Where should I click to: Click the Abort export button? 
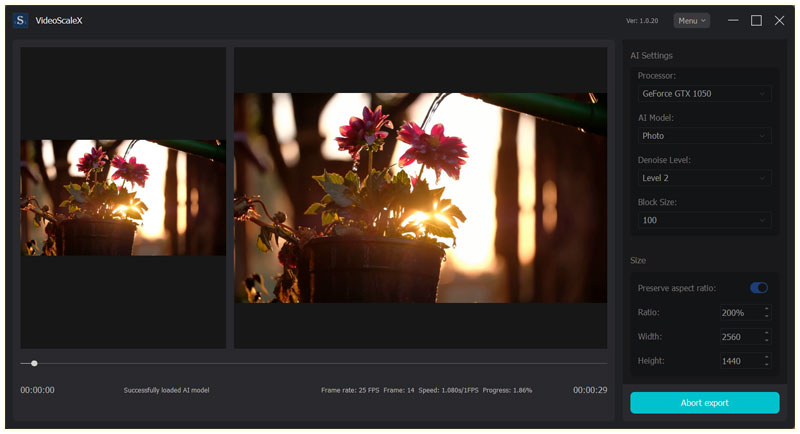coord(704,403)
